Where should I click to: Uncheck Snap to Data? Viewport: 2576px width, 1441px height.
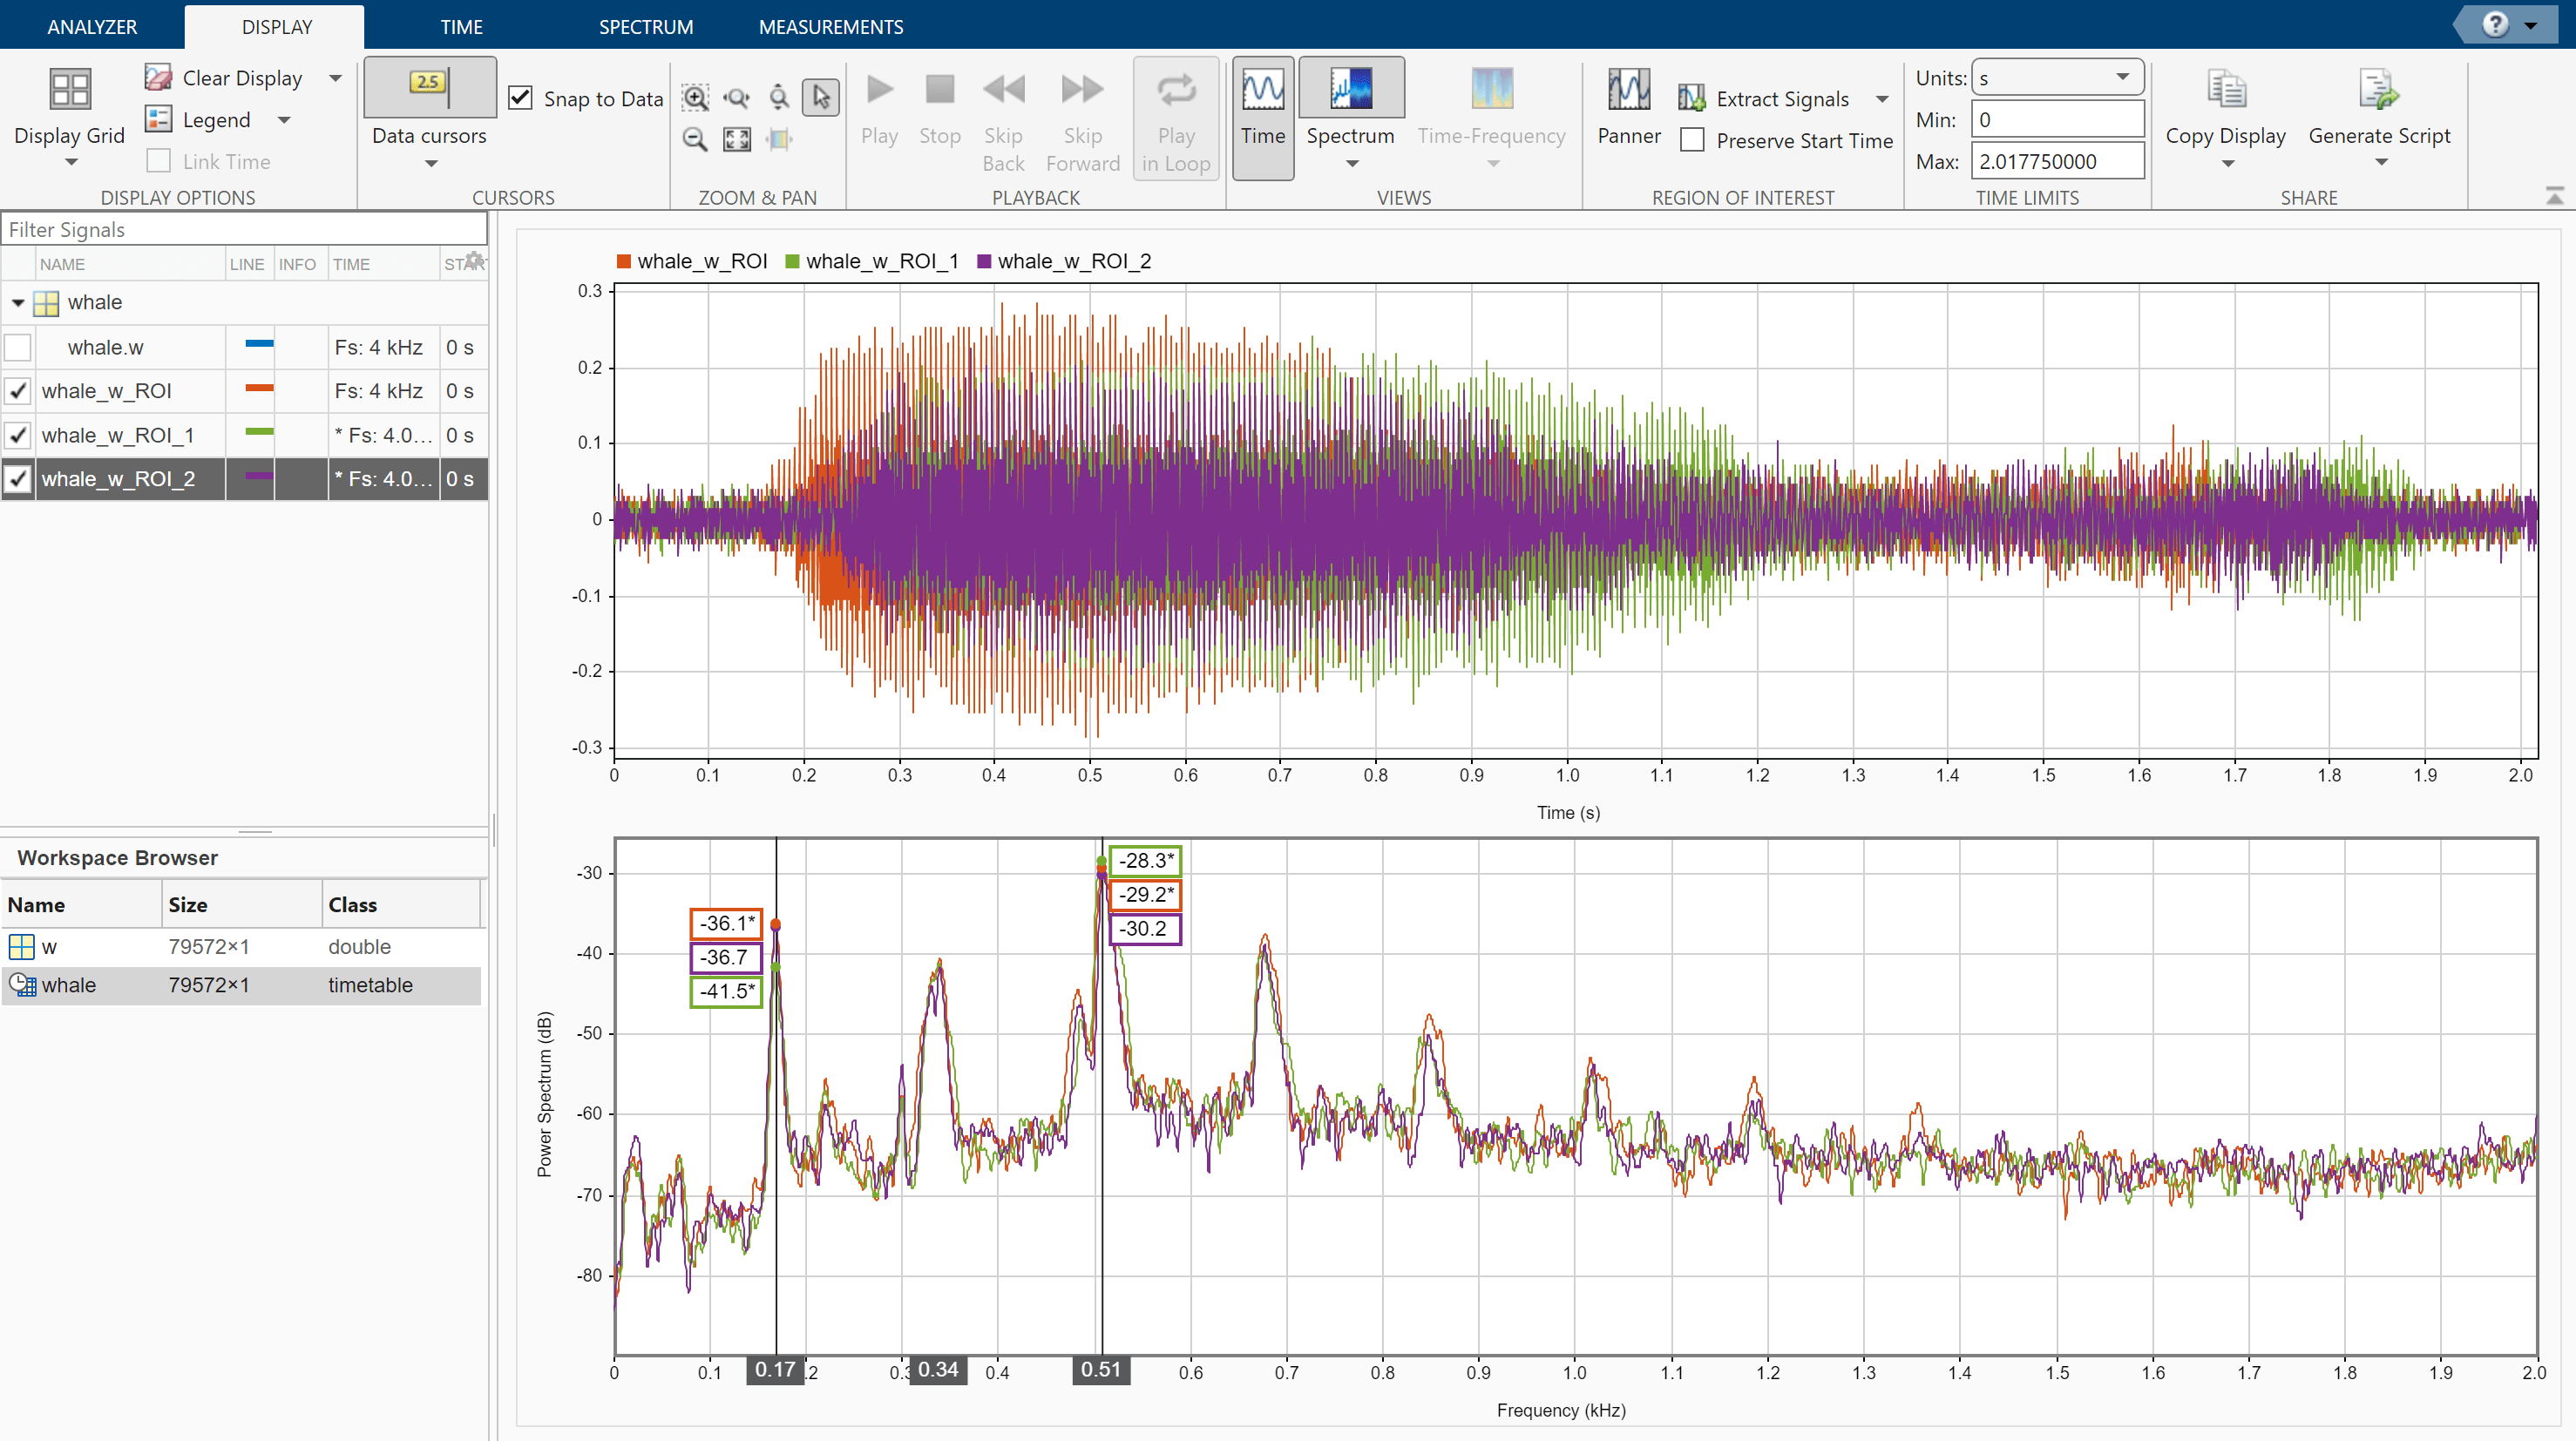(522, 97)
